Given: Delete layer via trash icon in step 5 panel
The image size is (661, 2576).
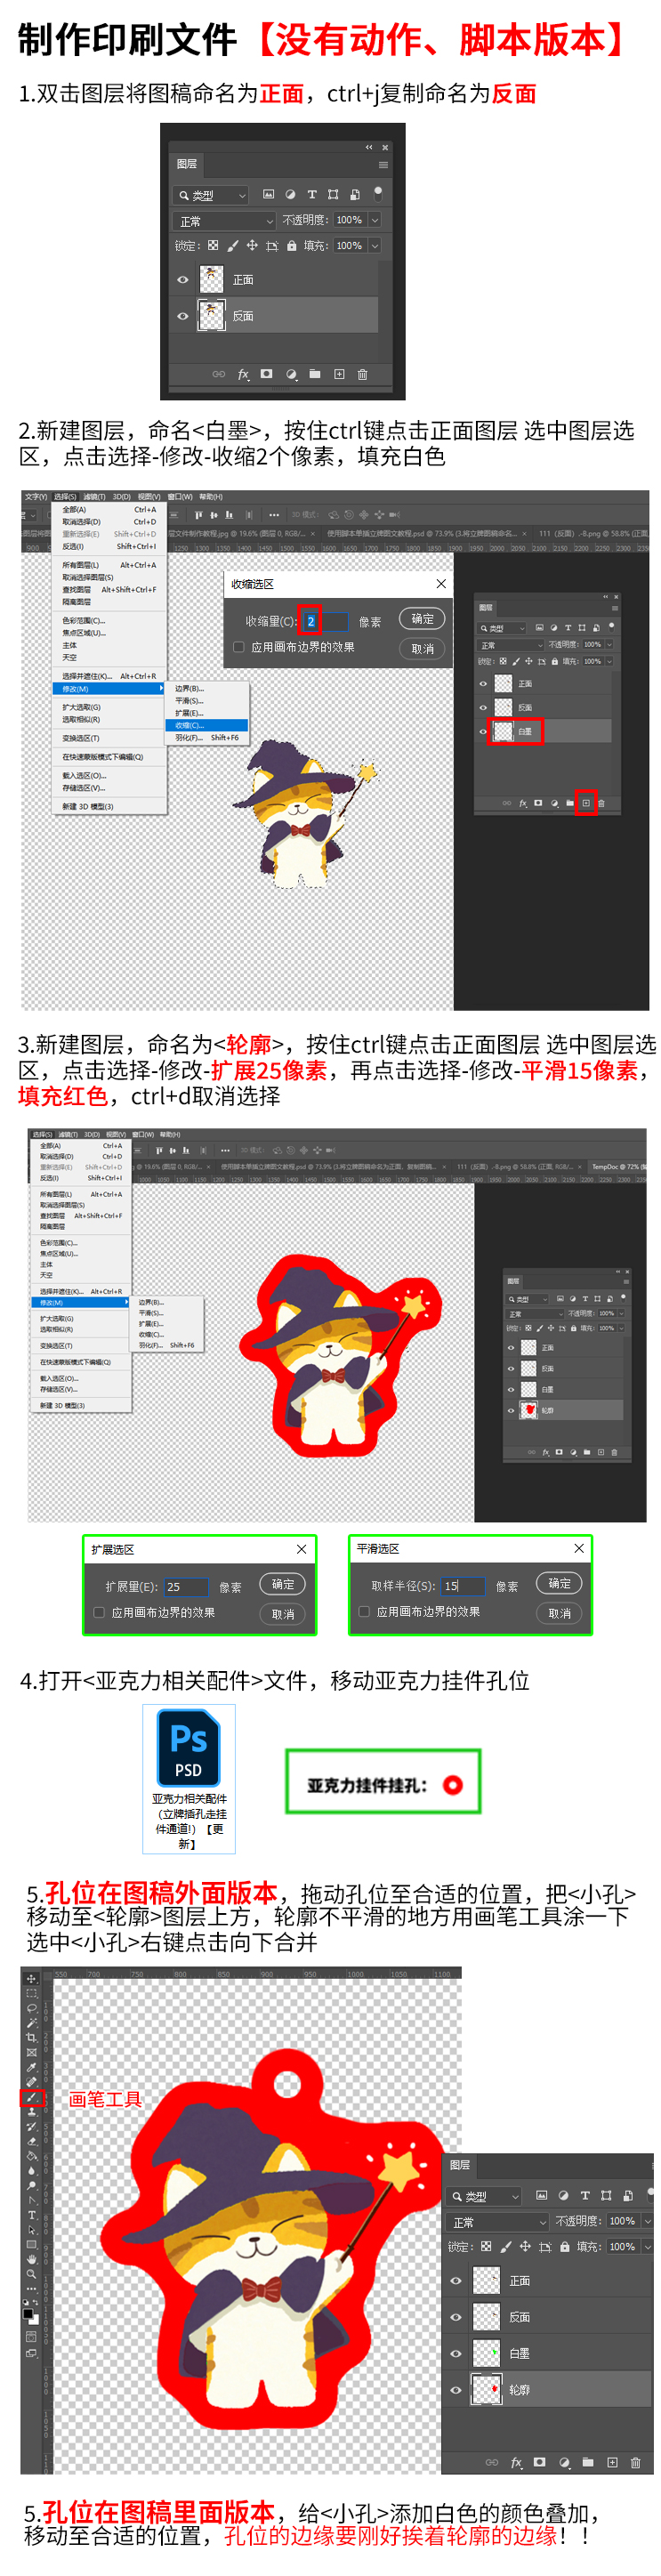Looking at the screenshot, I should click(x=636, y=2463).
